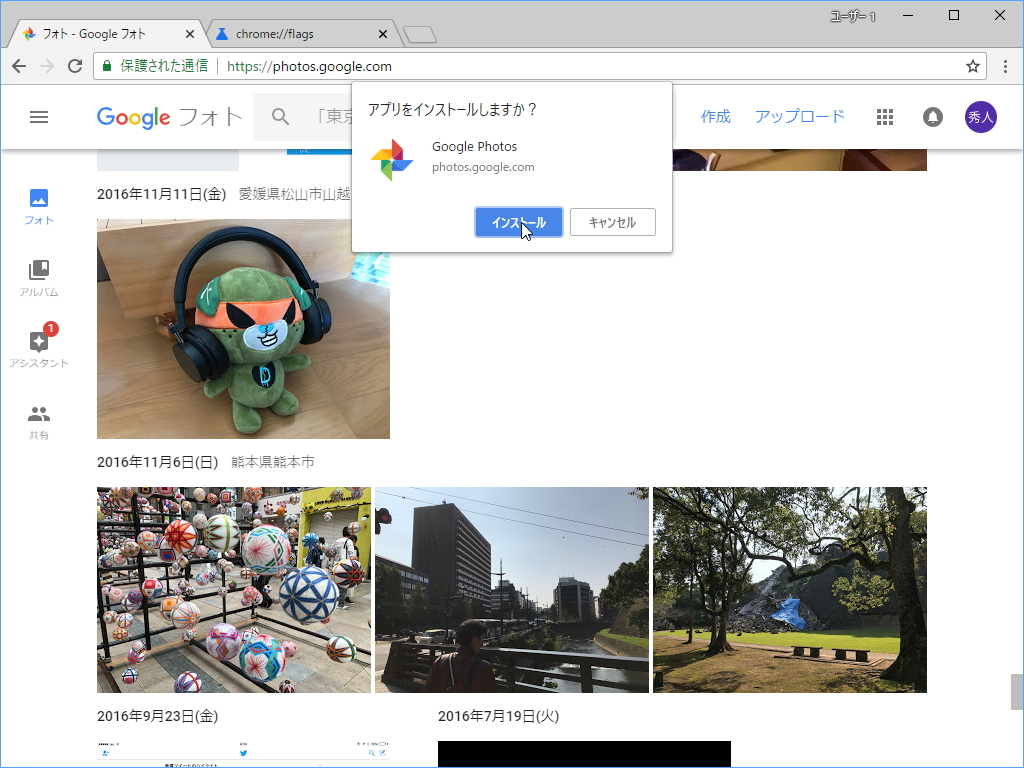The image size is (1024, 768).
Task: Open the river and buildings photo
Action: [512, 590]
